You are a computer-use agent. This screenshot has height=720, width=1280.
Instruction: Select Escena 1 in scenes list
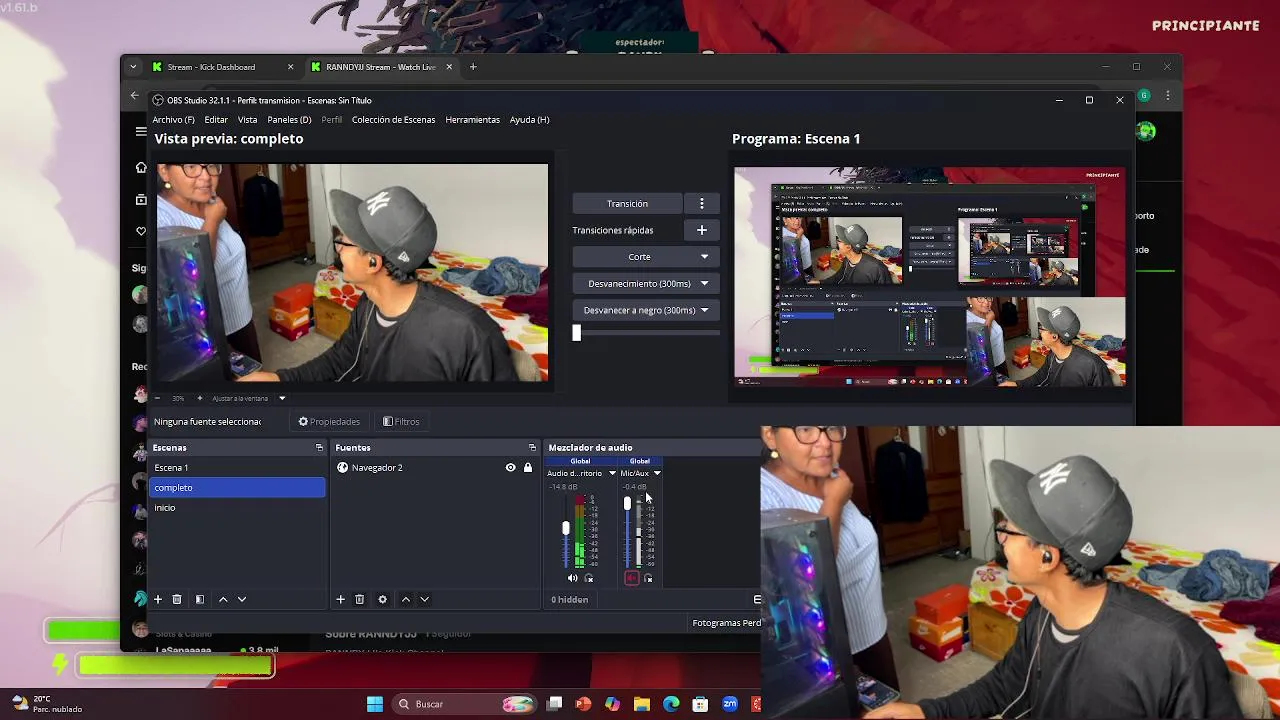[x=237, y=467]
